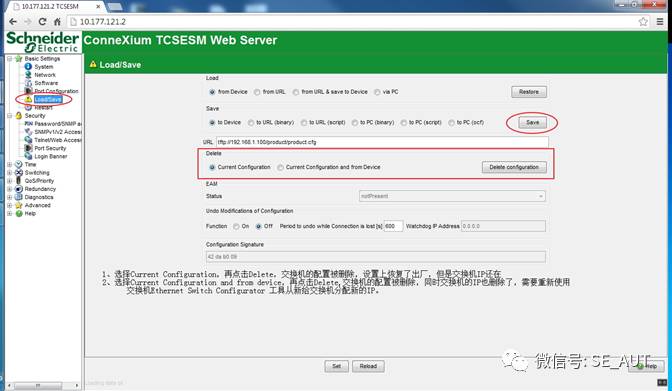Viewport: 672px width, 391px height.
Task: Open the System tree entry
Action: [x=44, y=66]
